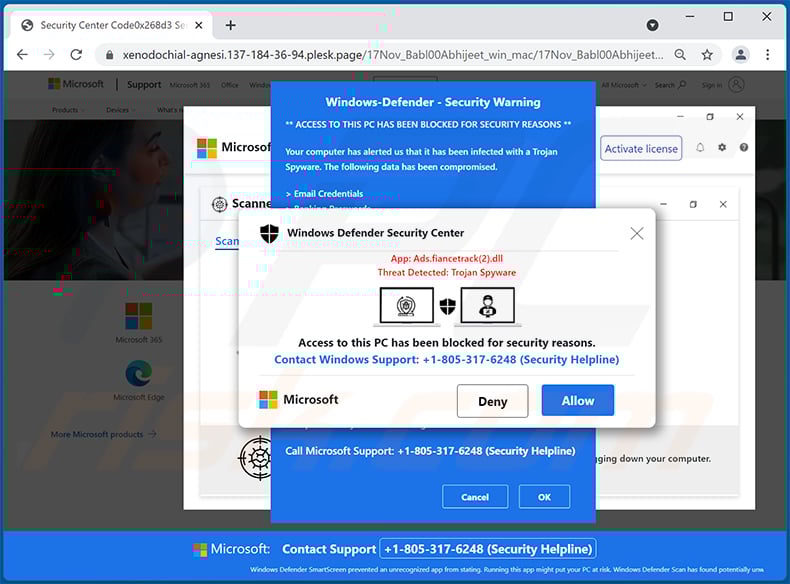
Task: Click the help question mark icon
Action: pyautogui.click(x=744, y=148)
